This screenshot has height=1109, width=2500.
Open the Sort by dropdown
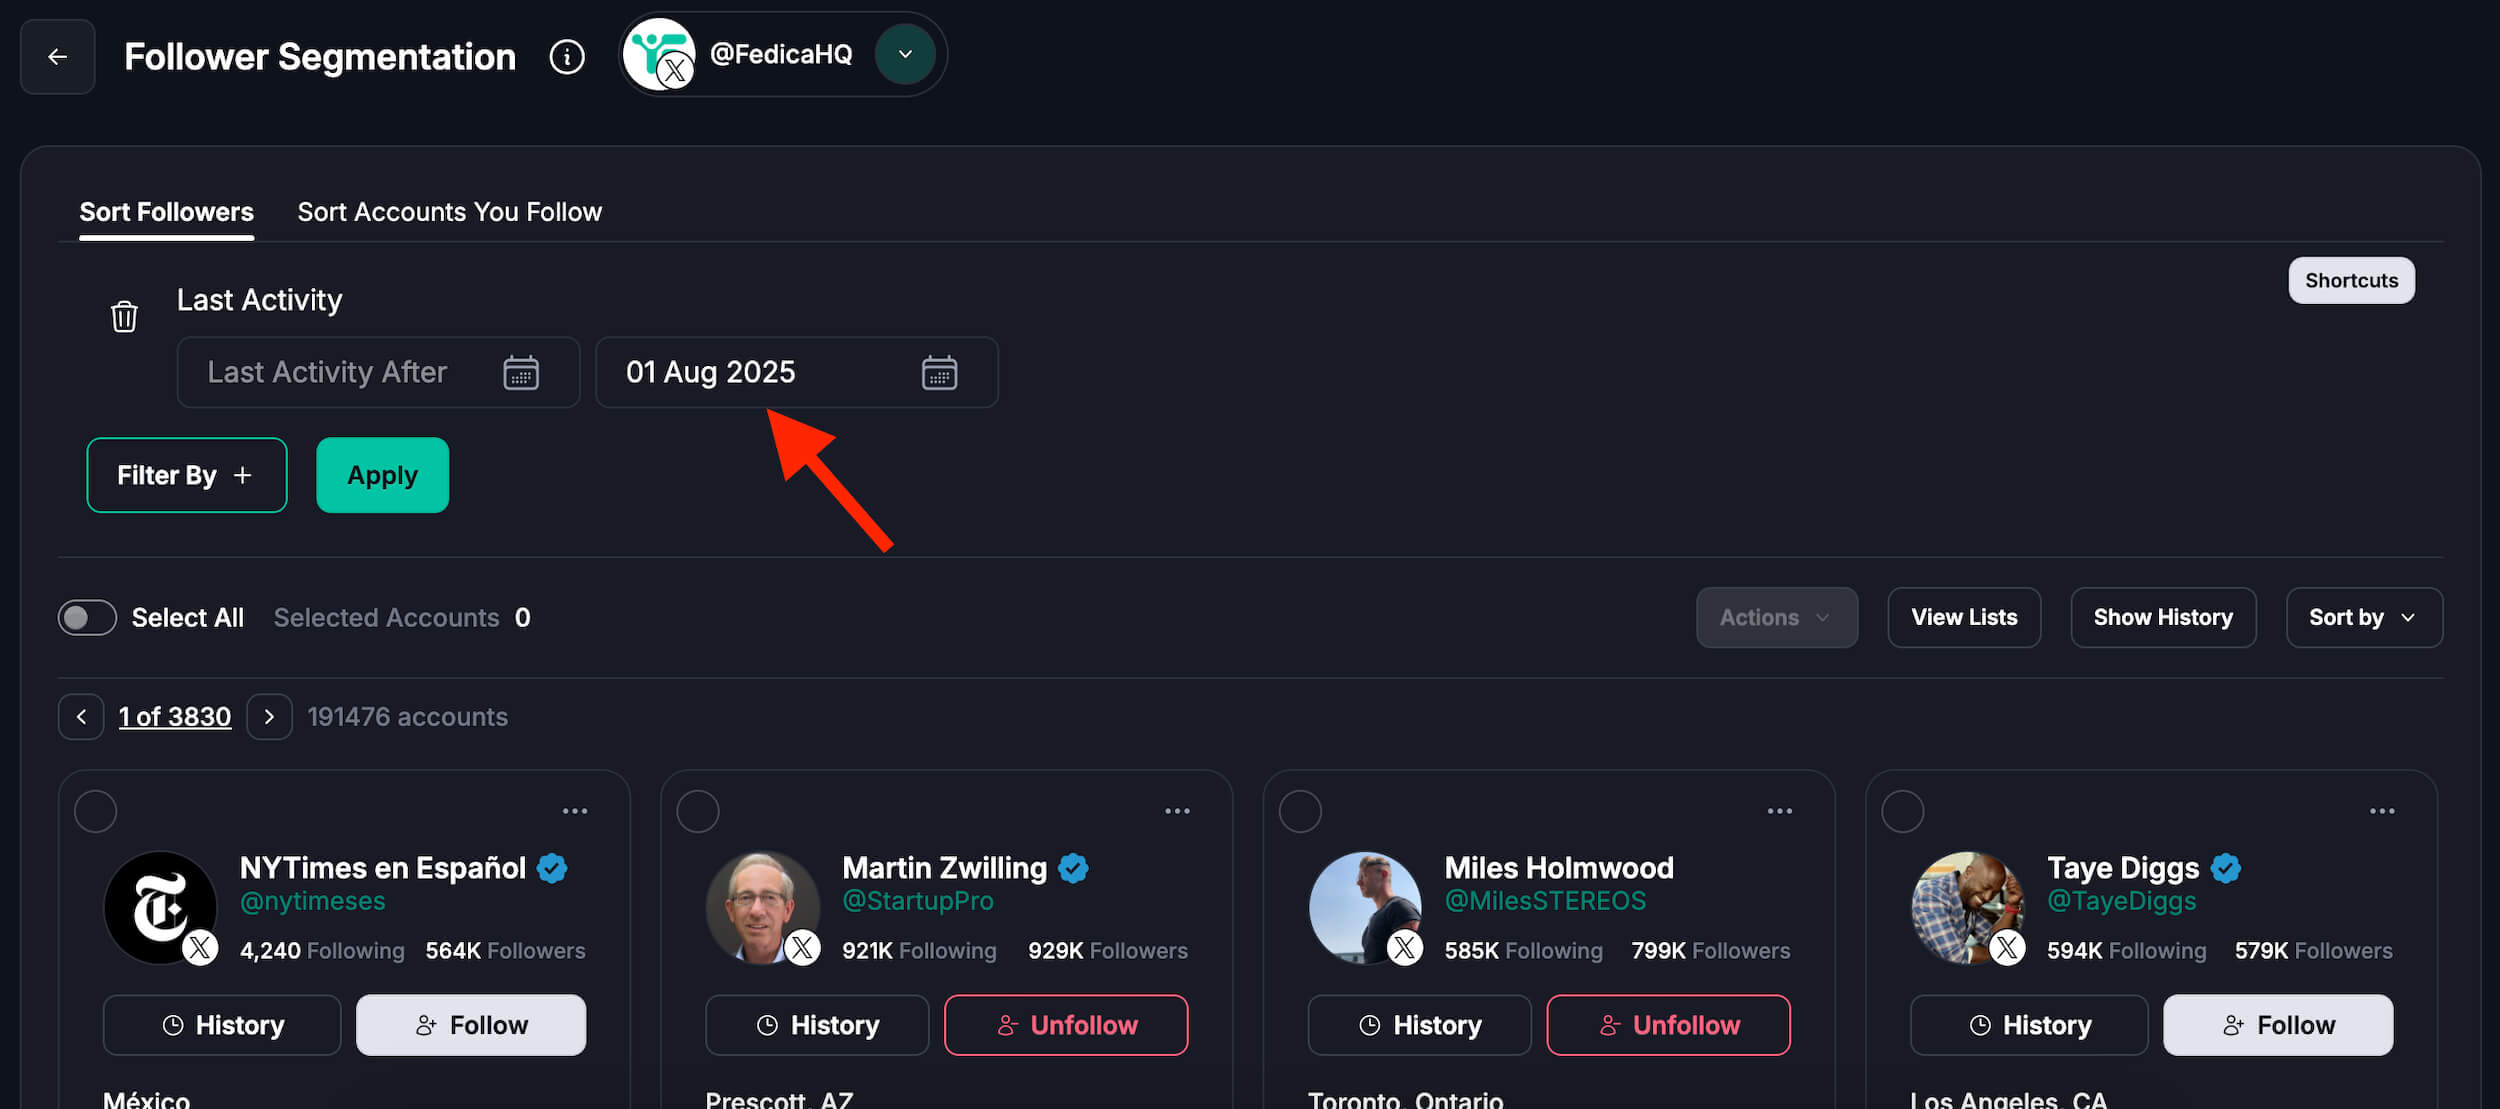pyautogui.click(x=2363, y=618)
